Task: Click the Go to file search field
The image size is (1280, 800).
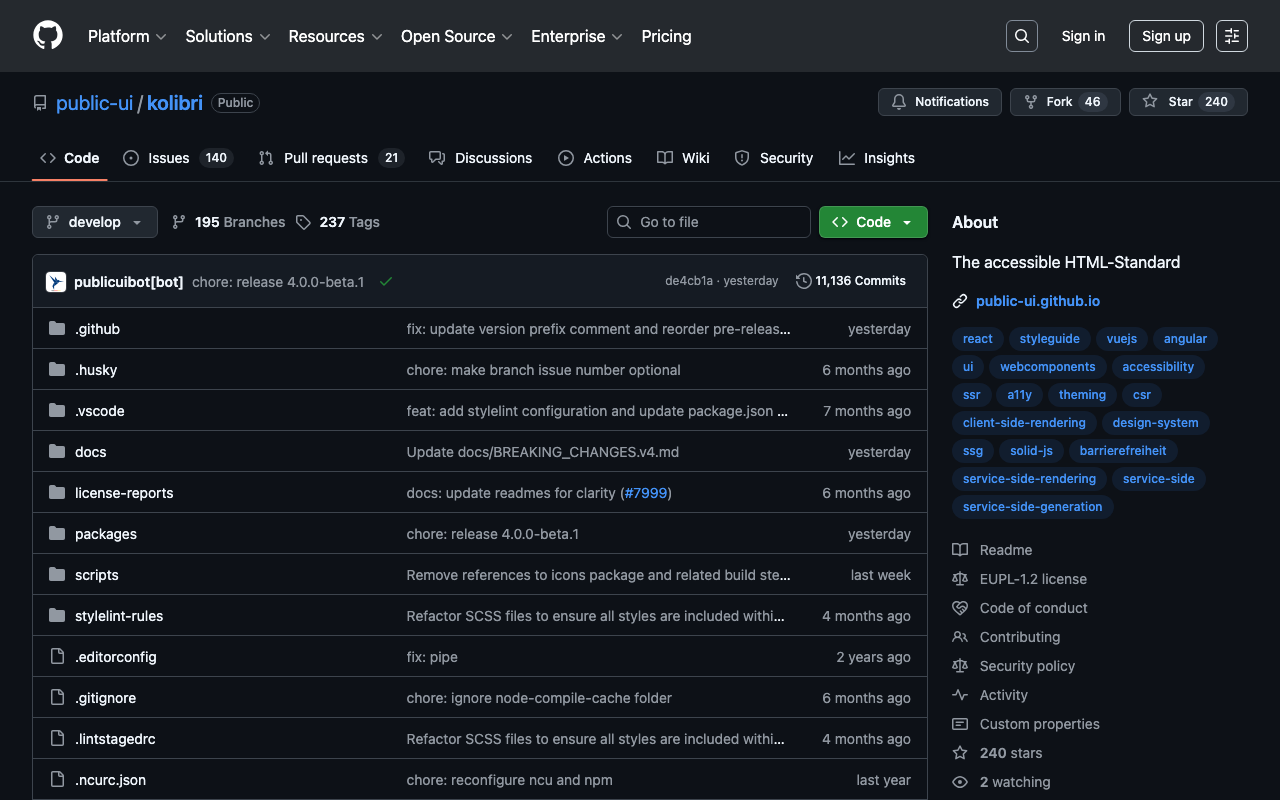Action: pos(708,222)
